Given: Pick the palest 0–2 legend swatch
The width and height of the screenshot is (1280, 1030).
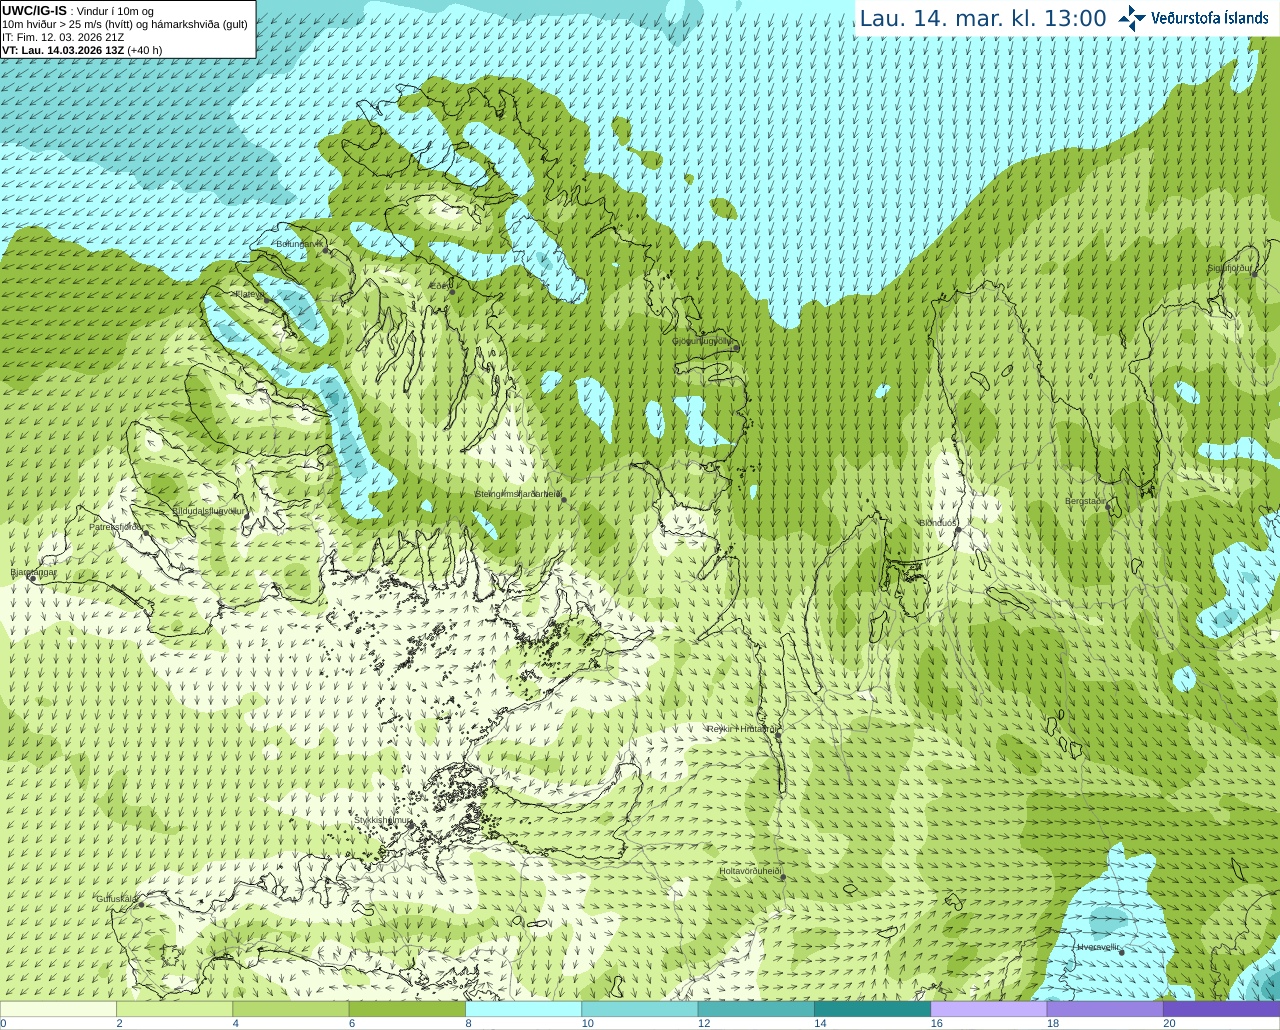Looking at the screenshot, I should point(58,1009).
